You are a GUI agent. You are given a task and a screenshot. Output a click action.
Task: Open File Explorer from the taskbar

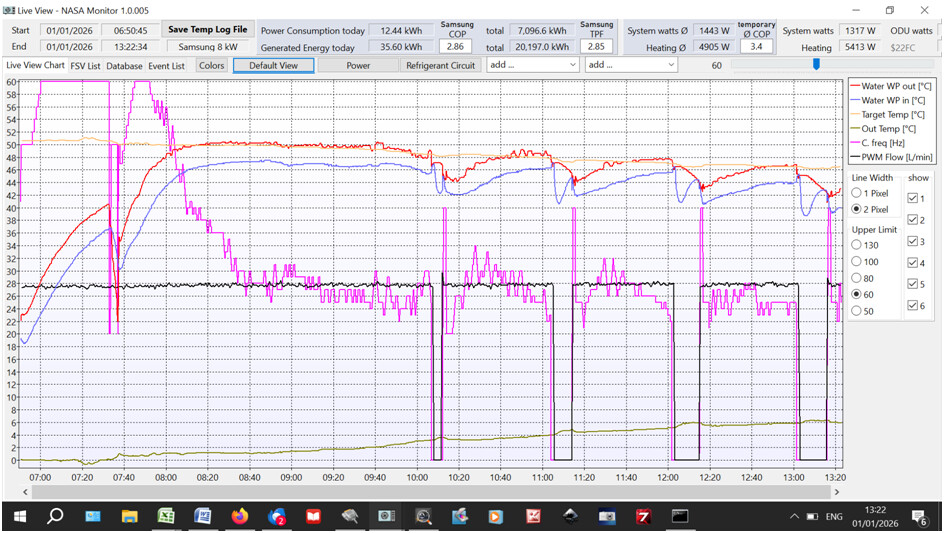click(129, 516)
